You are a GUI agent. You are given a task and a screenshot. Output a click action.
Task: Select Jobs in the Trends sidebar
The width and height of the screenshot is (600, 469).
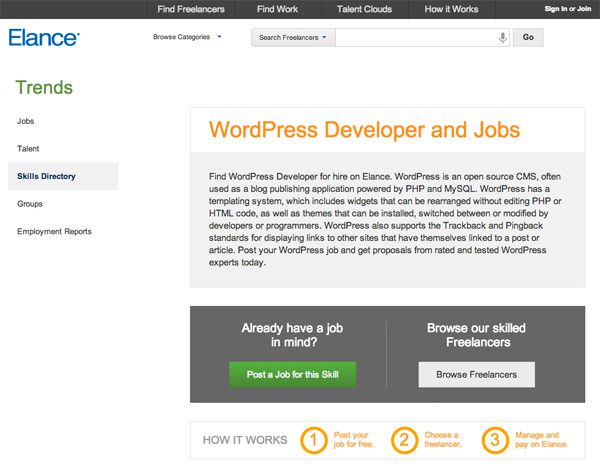(x=25, y=121)
